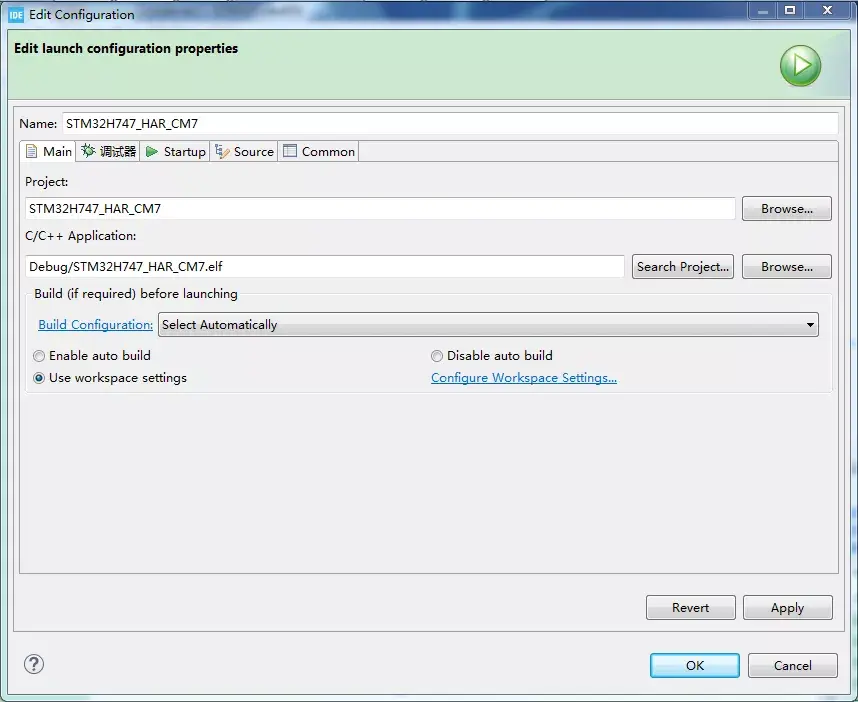The width and height of the screenshot is (858, 702).
Task: Click the Startup tab play icon
Action: coord(152,152)
